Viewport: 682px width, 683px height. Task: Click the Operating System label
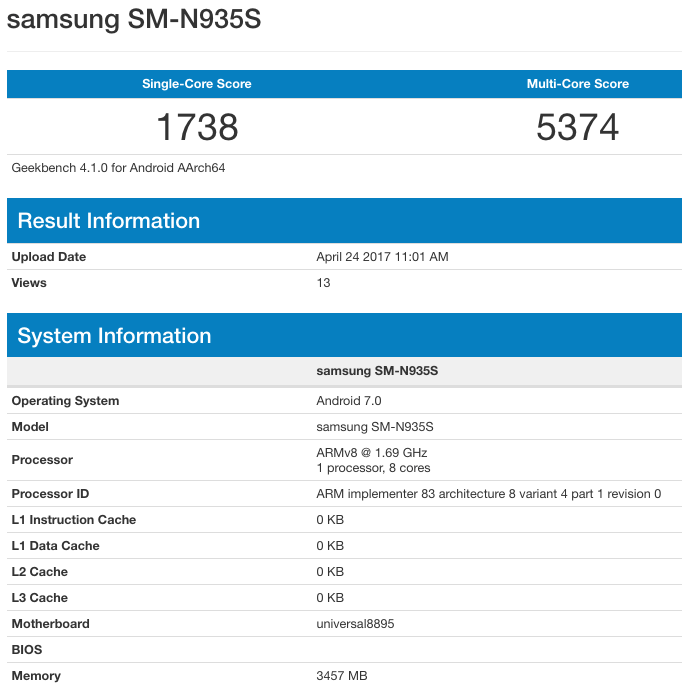pos(65,401)
